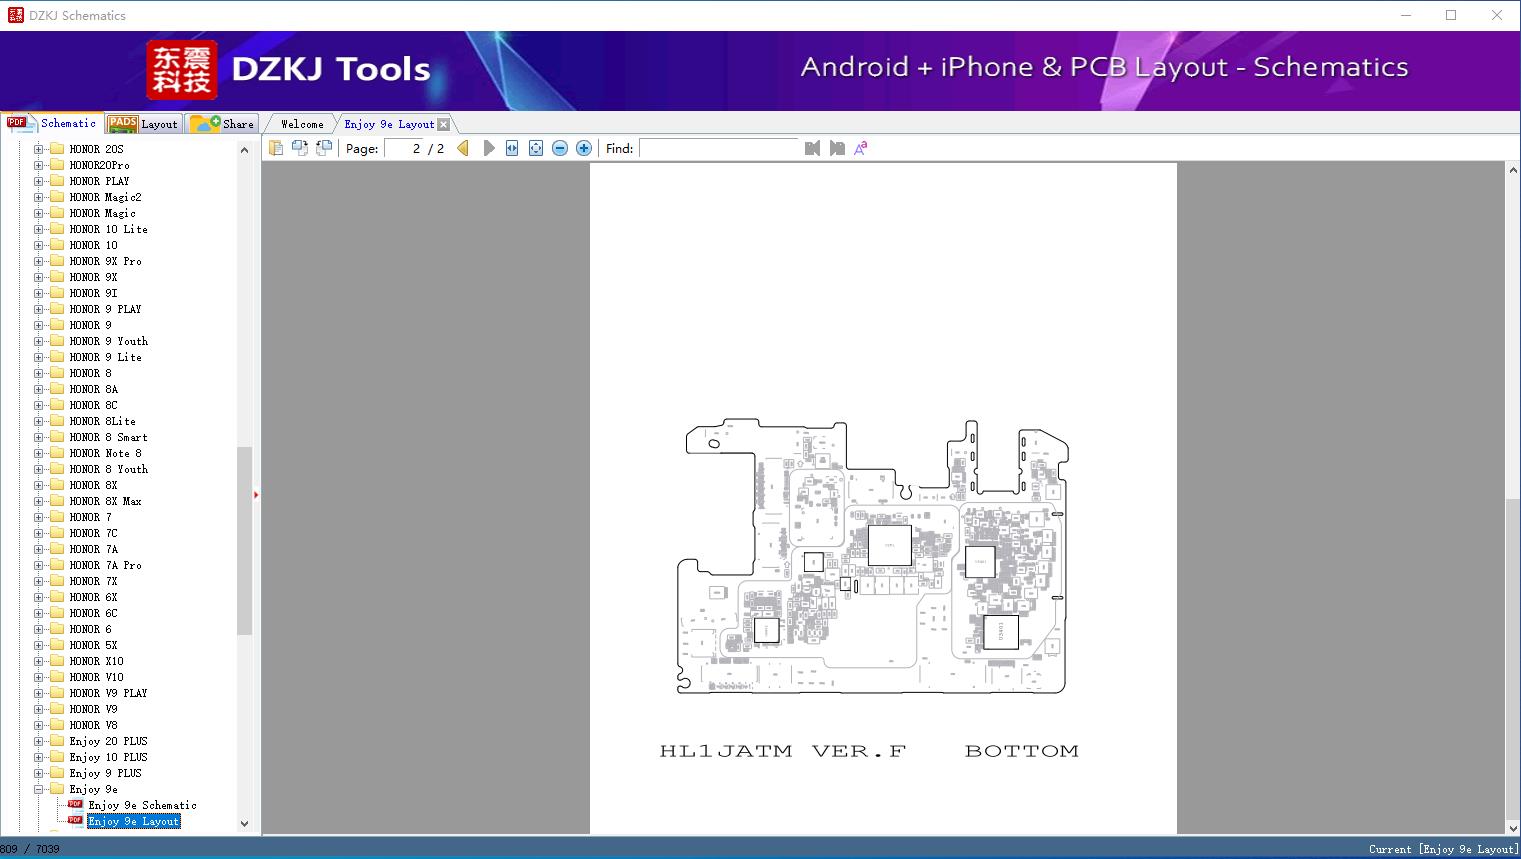Click the Find text field
1521x859 pixels.
[x=720, y=148]
